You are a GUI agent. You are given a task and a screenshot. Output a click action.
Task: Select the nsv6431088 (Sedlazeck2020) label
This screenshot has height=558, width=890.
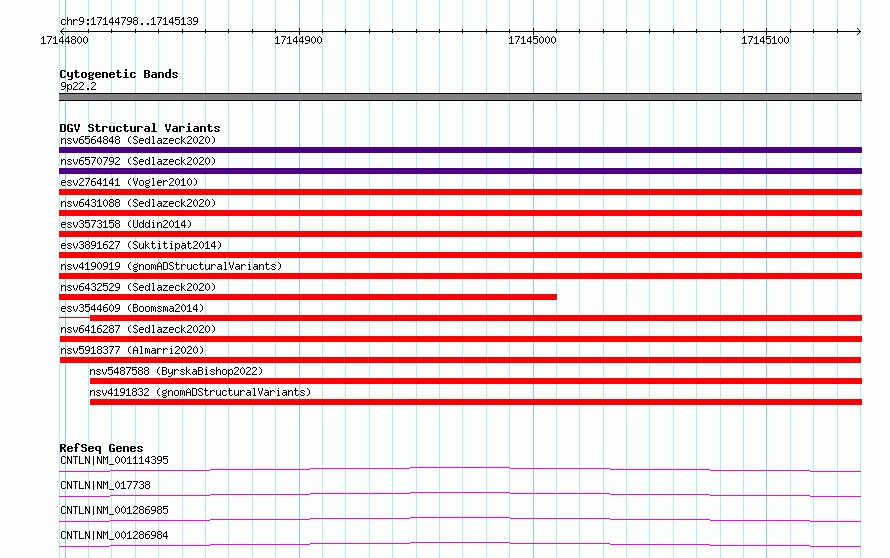pos(138,203)
